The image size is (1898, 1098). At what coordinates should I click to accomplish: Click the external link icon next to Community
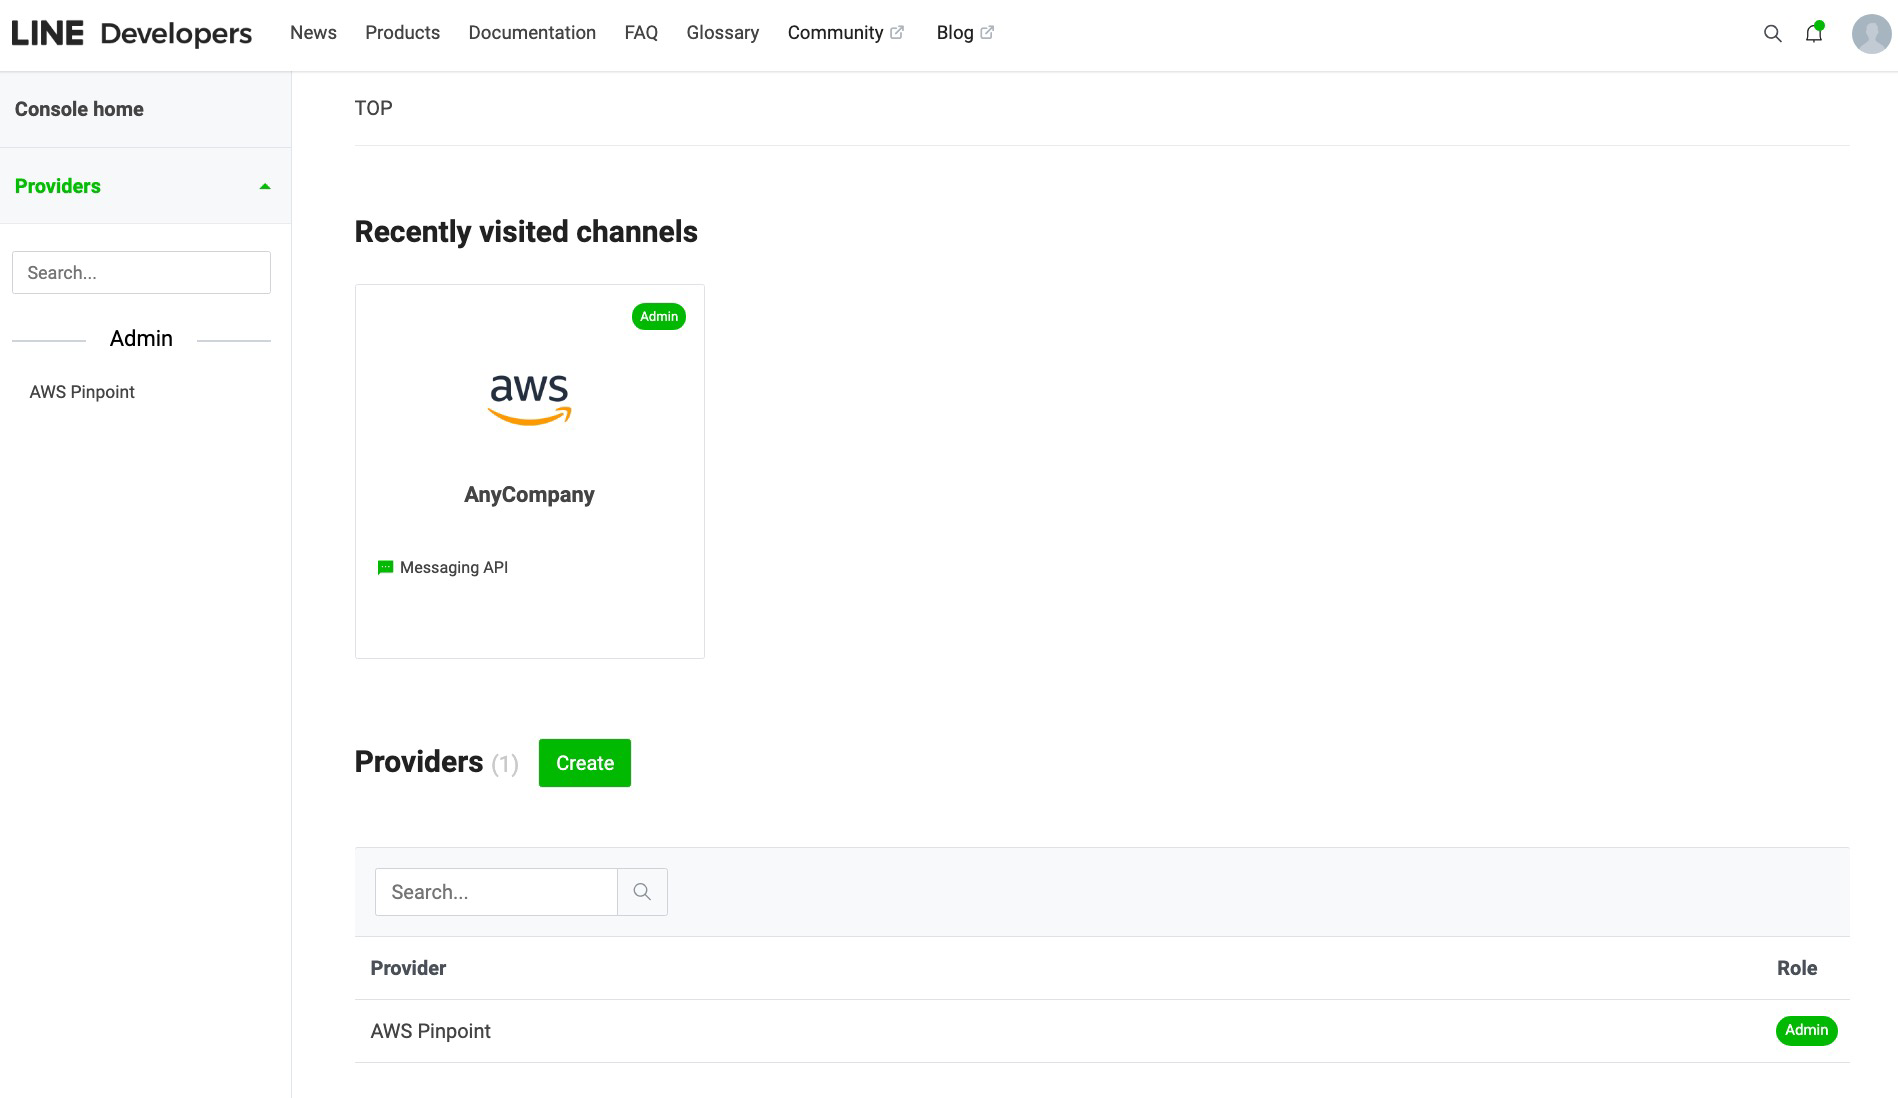[897, 30]
